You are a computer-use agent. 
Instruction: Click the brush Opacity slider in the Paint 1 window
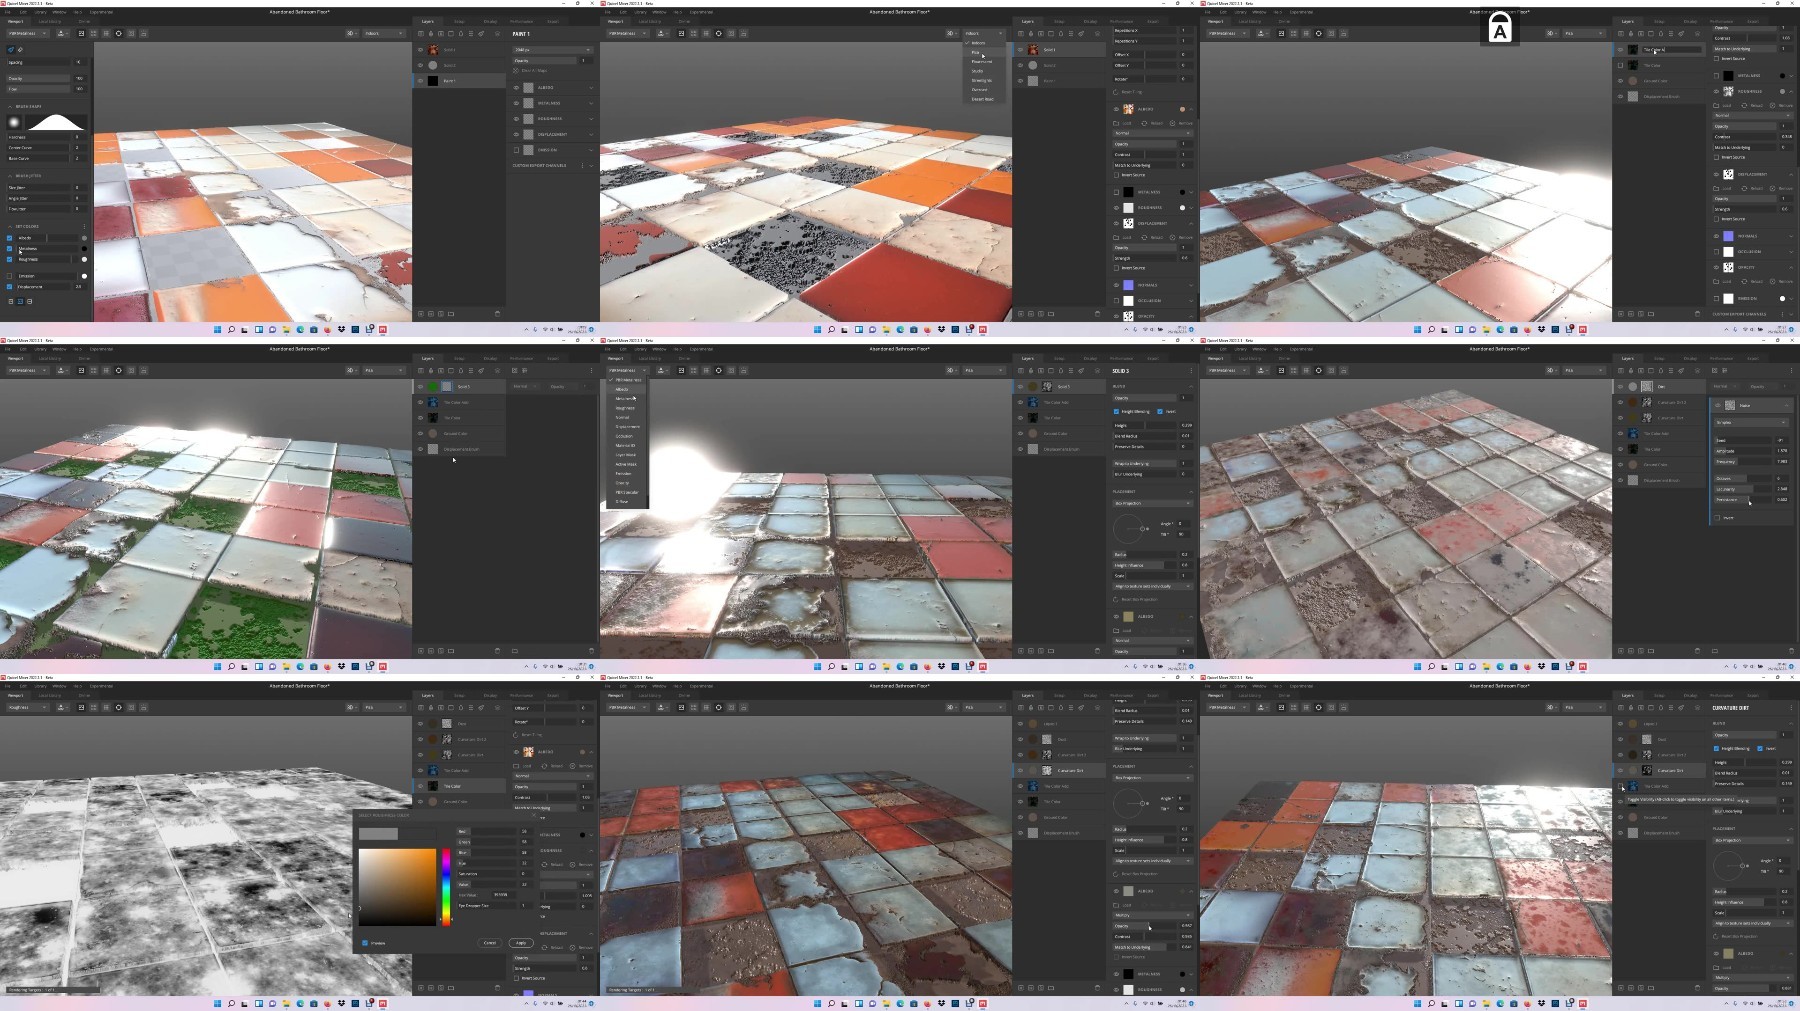coord(38,78)
